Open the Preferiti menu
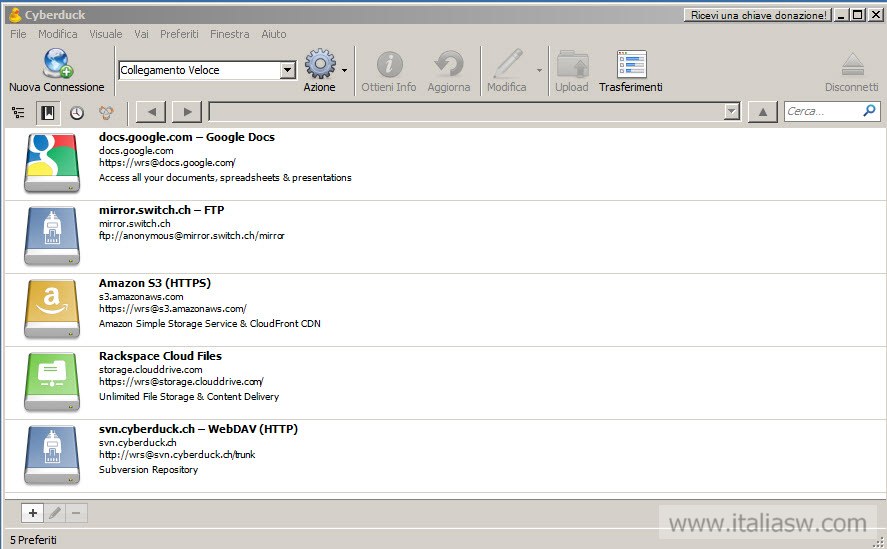Screen dimensions: 887x549 pyautogui.click(x=179, y=34)
